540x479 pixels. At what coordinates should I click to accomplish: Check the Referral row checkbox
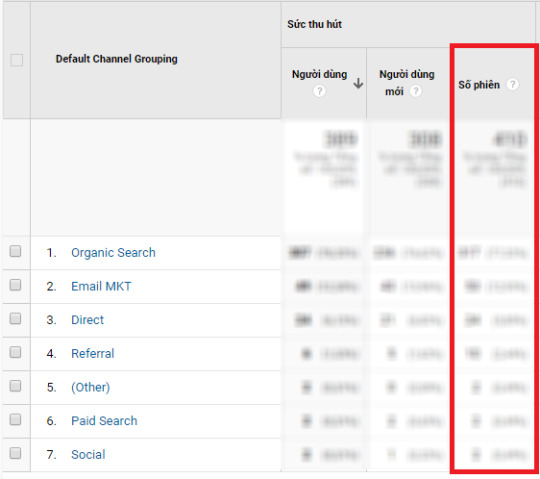(x=15, y=352)
